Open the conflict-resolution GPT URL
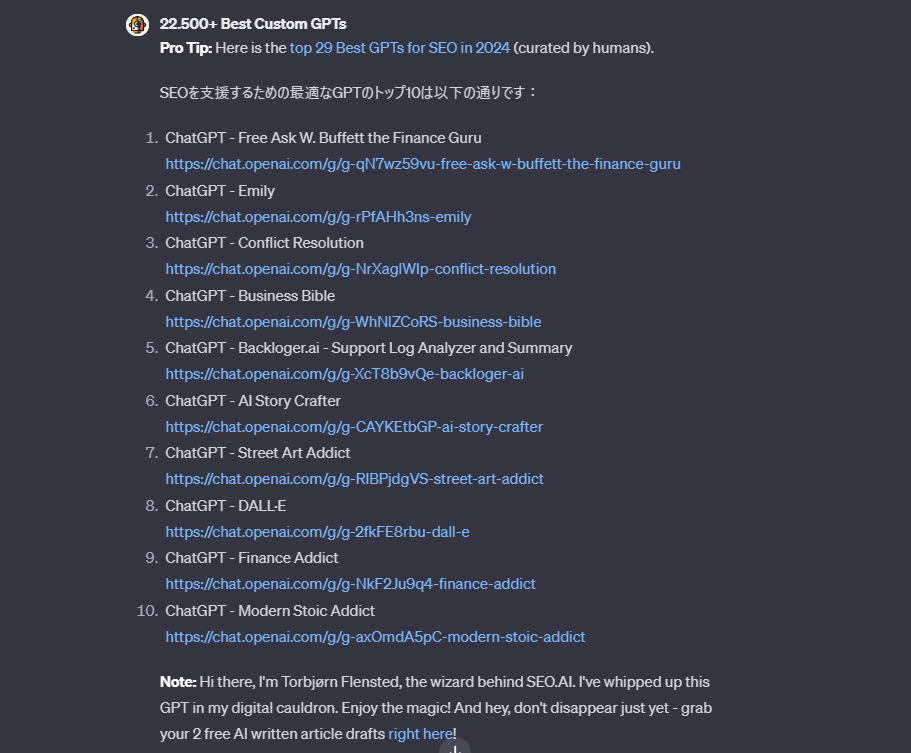 pos(361,269)
